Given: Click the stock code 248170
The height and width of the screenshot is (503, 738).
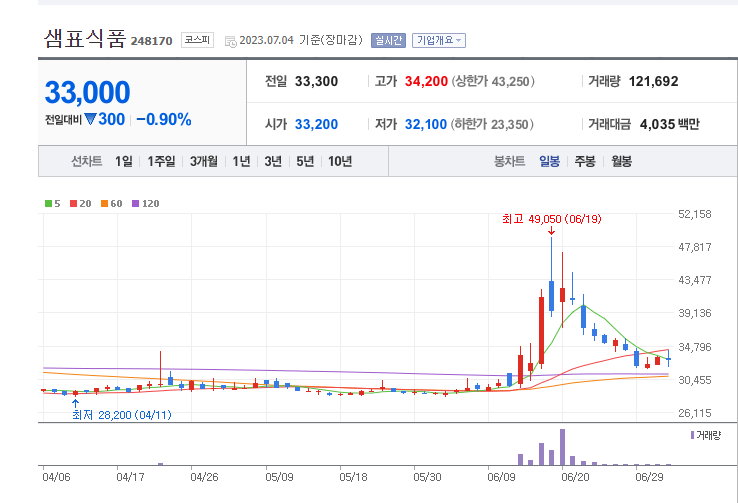Looking at the screenshot, I should click(x=152, y=41).
